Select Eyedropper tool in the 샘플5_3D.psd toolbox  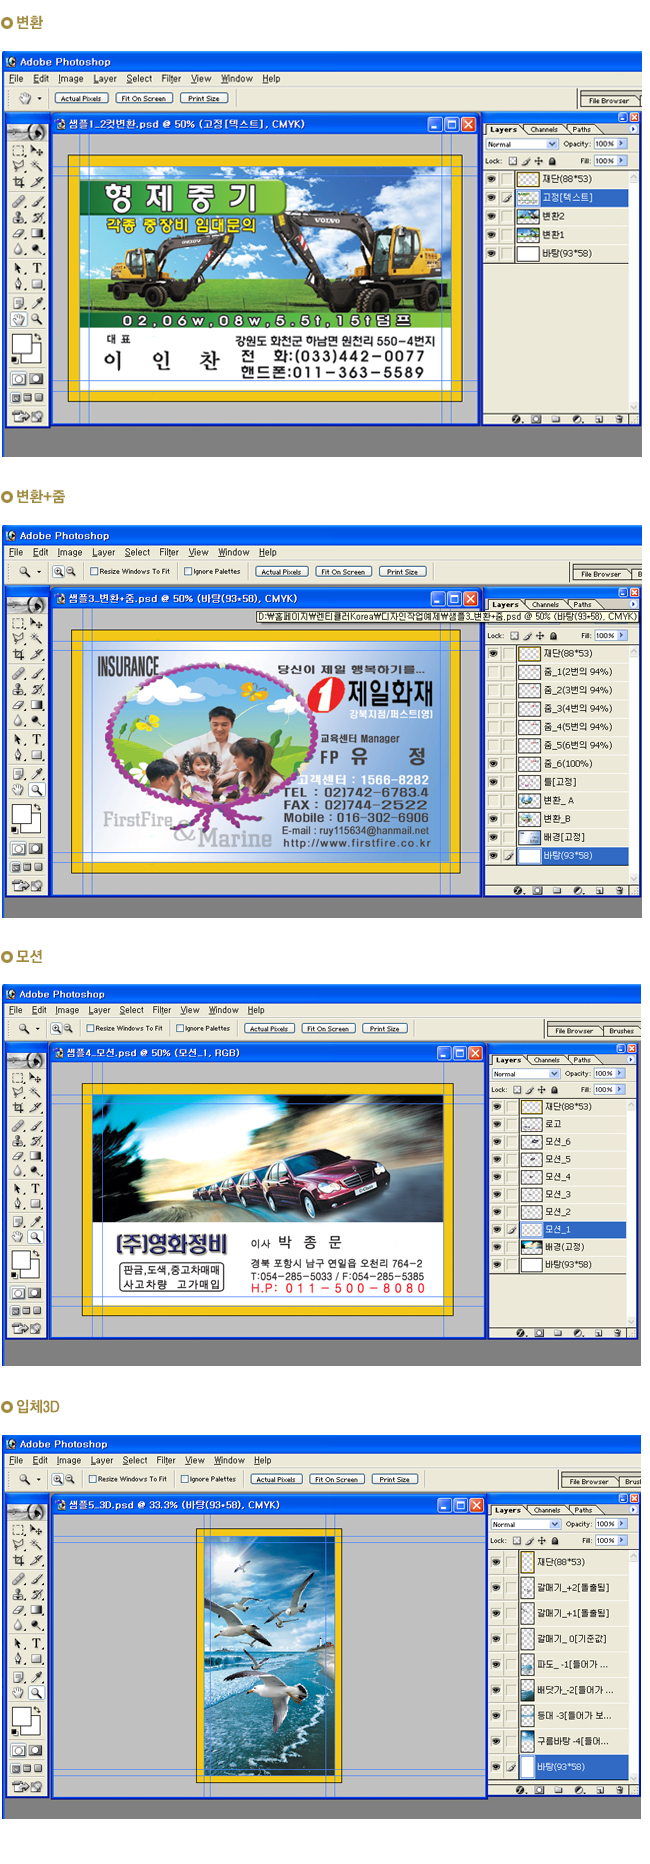(x=36, y=1677)
